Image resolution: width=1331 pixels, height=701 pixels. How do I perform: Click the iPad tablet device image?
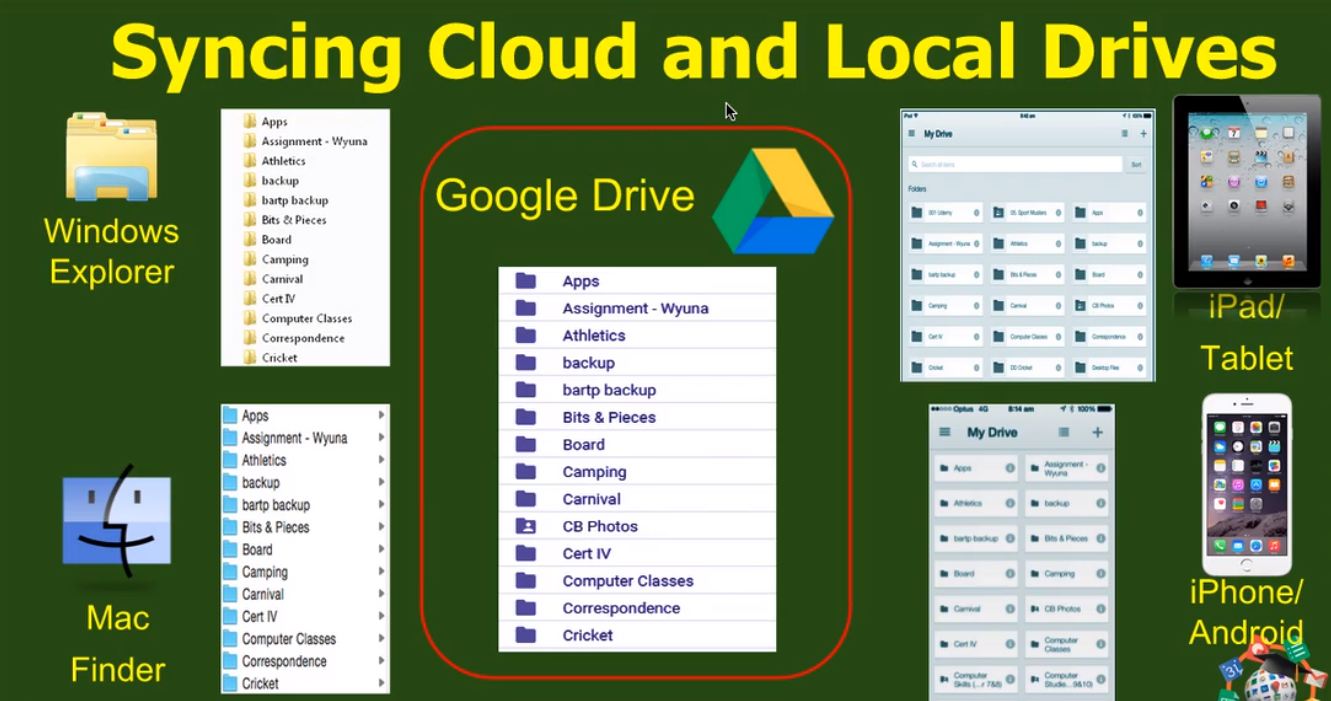tap(1246, 191)
